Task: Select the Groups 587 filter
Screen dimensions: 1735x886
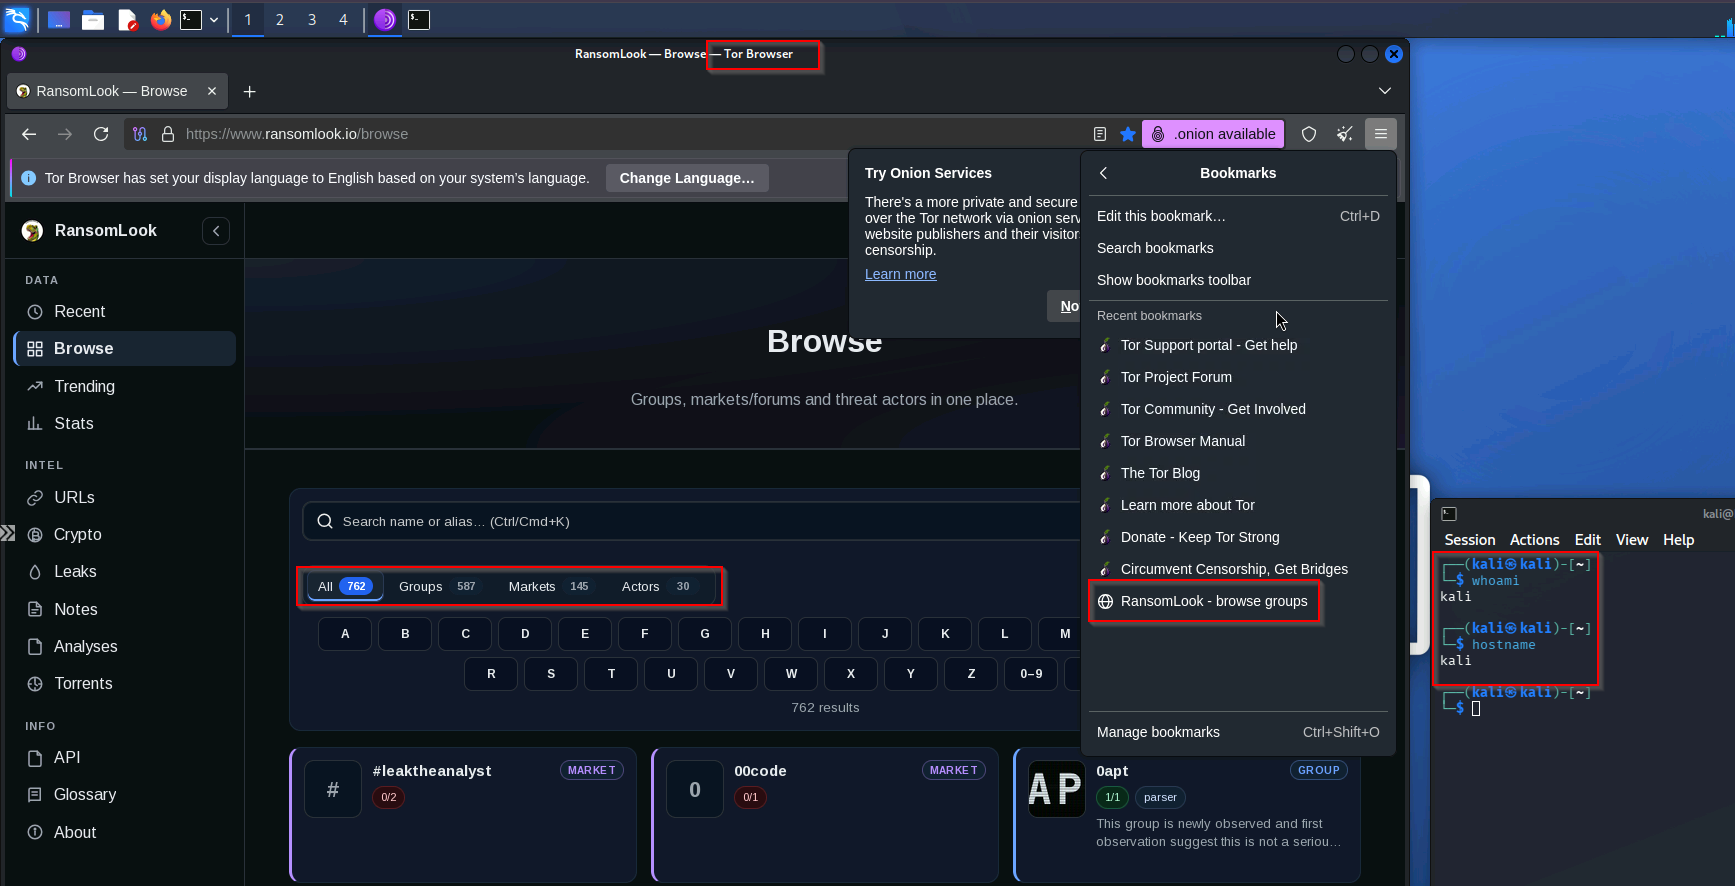Action: [x=438, y=586]
